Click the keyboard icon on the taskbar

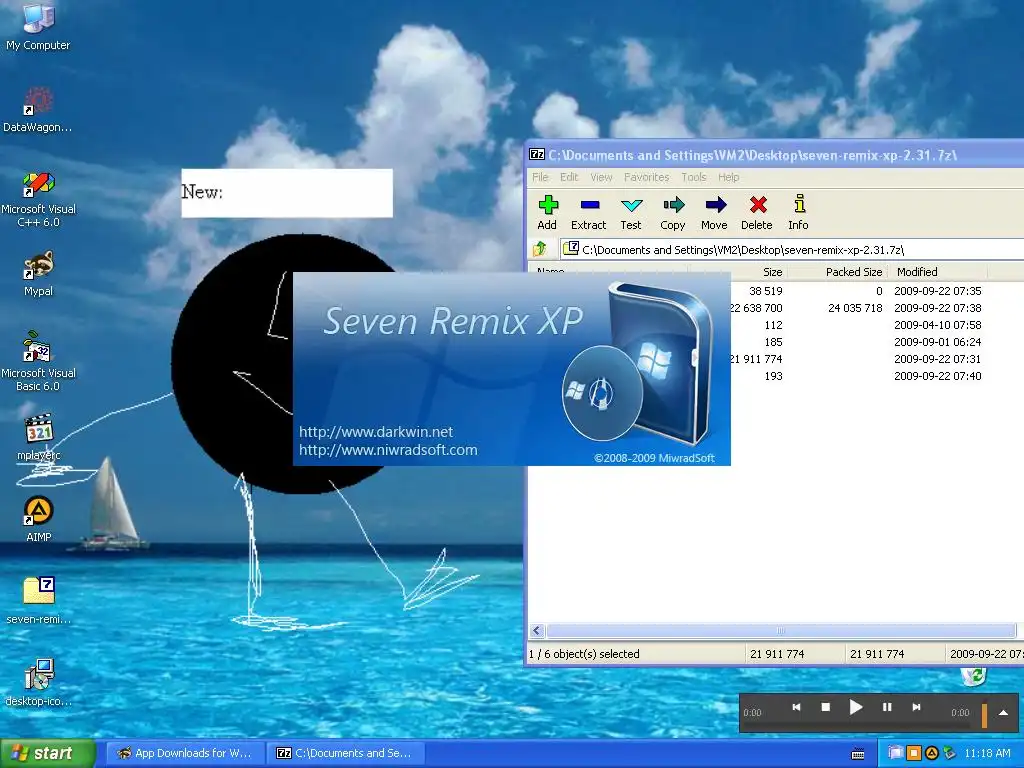pos(858,754)
